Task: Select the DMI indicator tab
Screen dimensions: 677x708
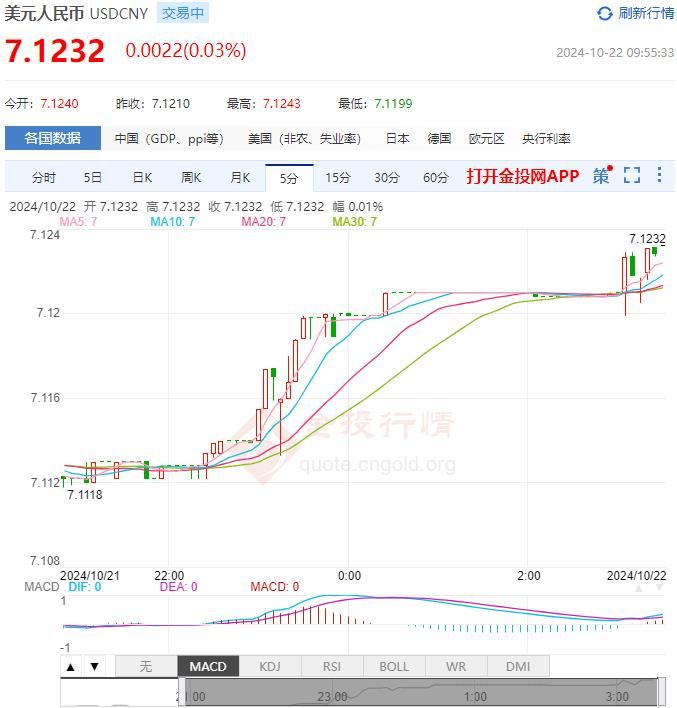Action: point(518,666)
